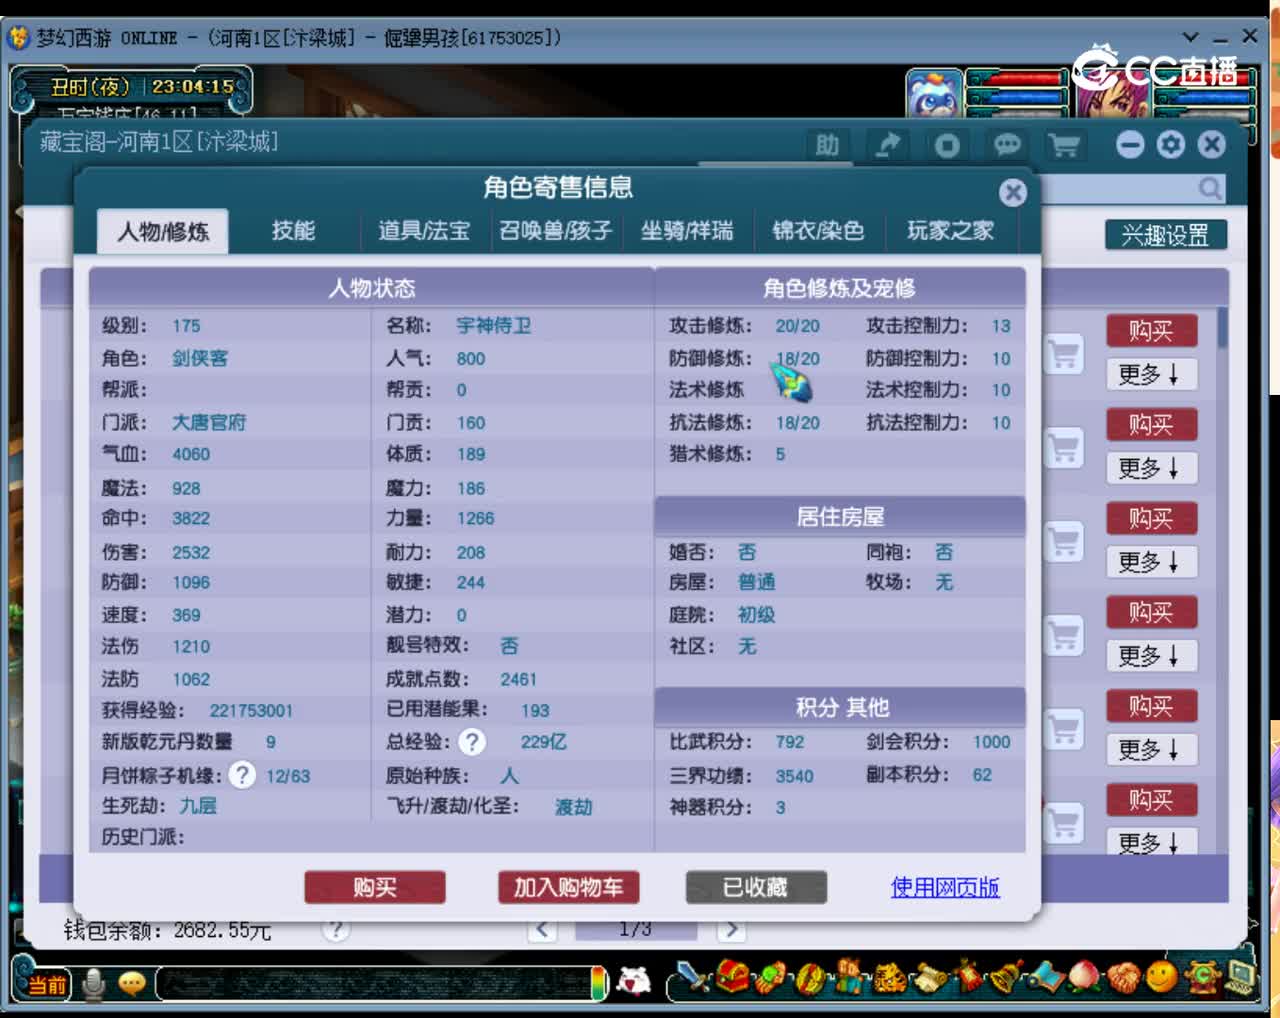This screenshot has height=1018, width=1280.
Task: Click the 大唐官府 门派 value
Action: [x=209, y=422]
